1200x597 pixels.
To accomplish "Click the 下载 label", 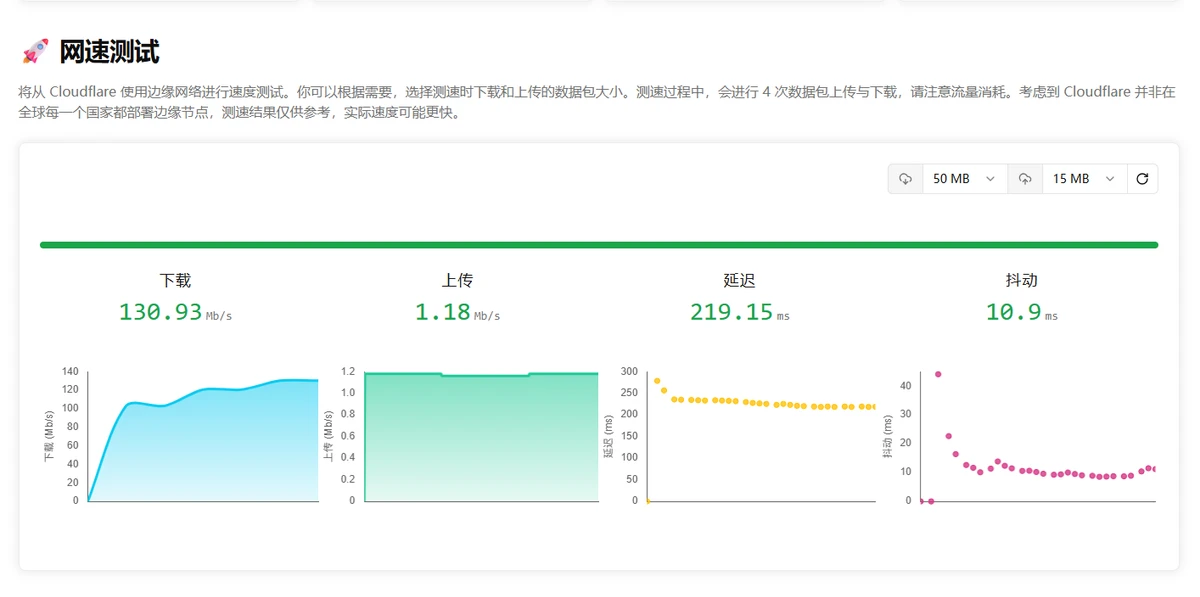I will 175,281.
